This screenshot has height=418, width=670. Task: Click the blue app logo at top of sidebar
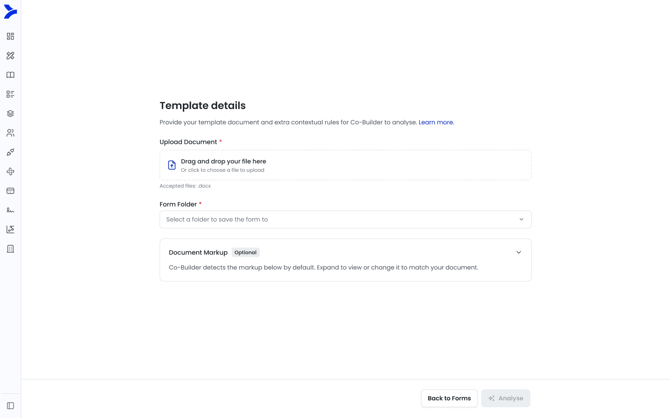coord(10,12)
